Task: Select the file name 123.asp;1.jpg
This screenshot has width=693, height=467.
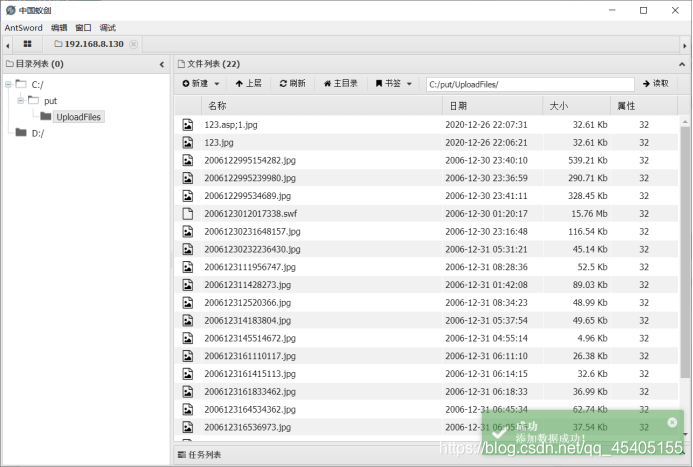Action: (231, 125)
